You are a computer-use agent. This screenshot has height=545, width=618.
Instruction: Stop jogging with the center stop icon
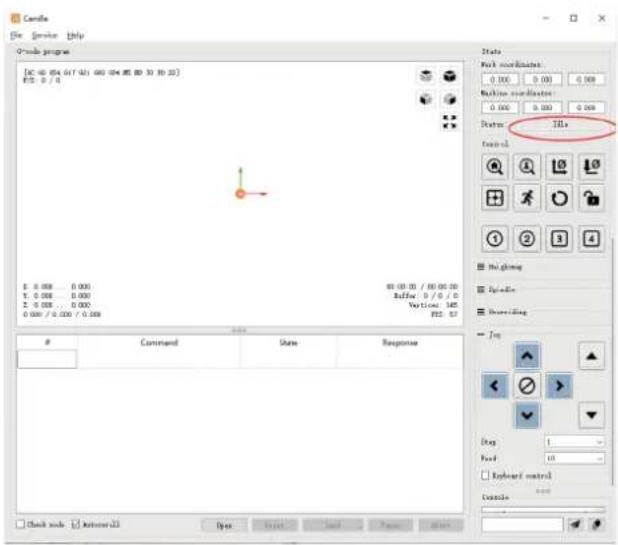(527, 385)
